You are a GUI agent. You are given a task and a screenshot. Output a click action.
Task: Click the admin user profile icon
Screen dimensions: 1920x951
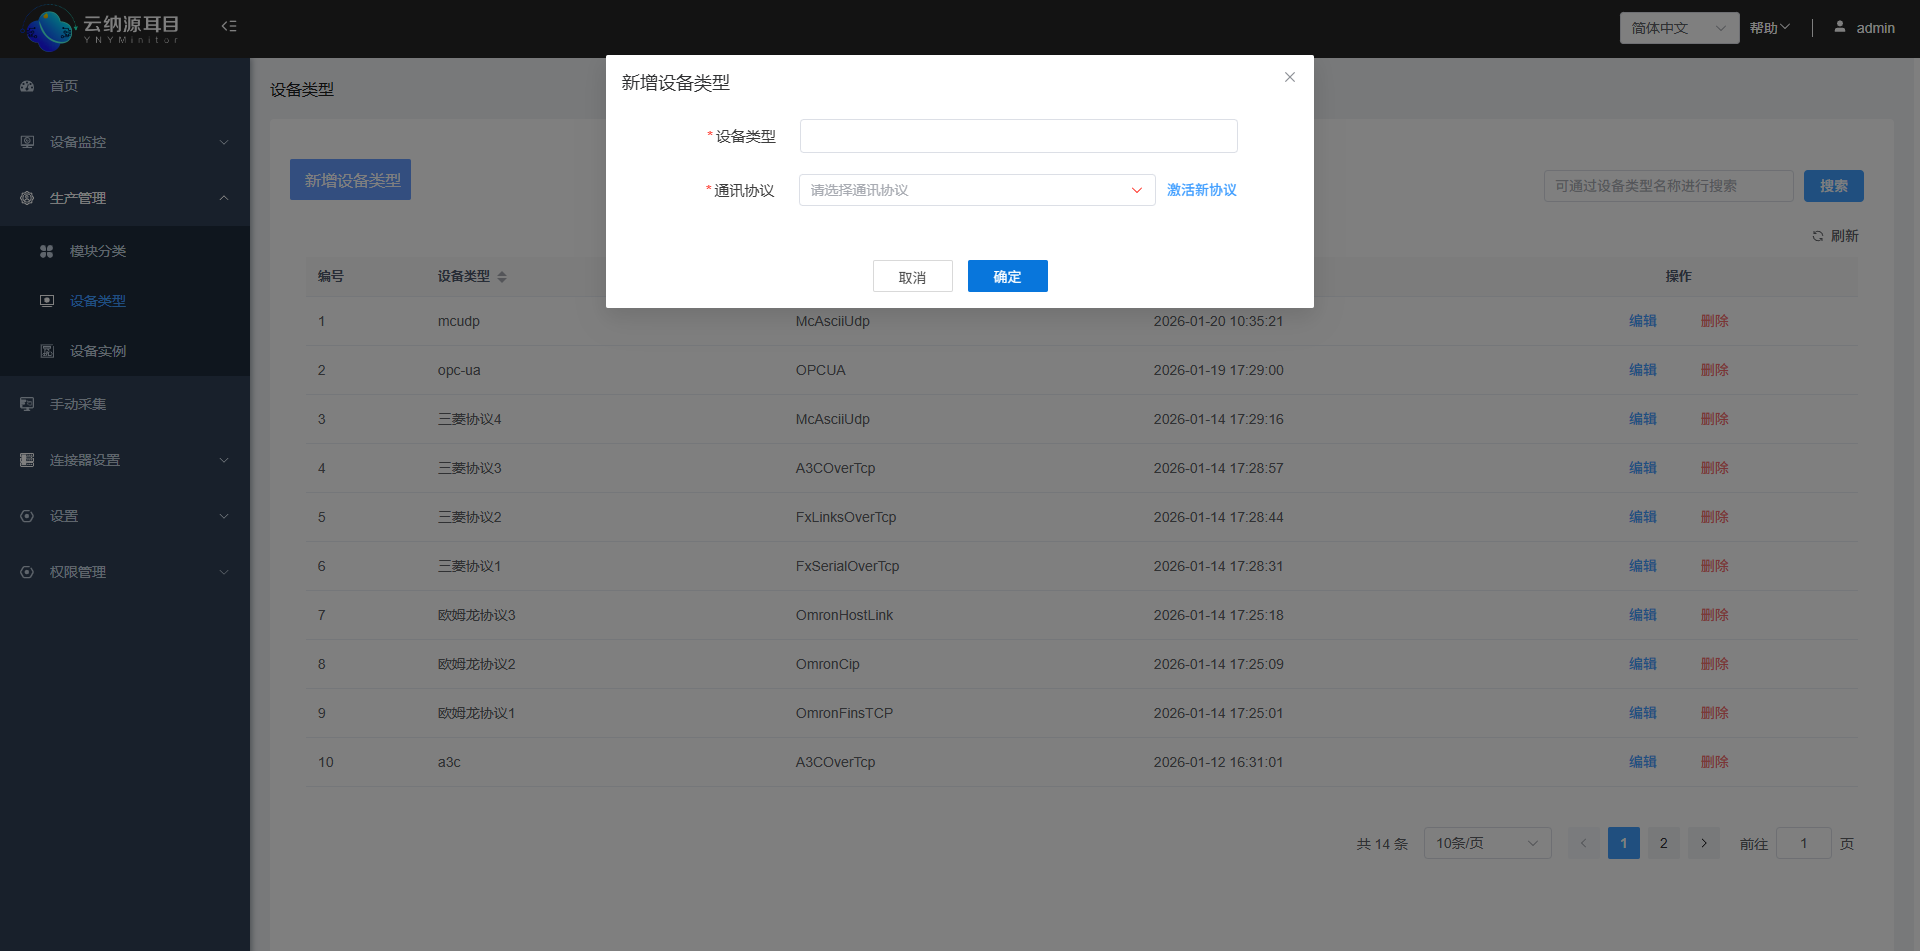1839,26
